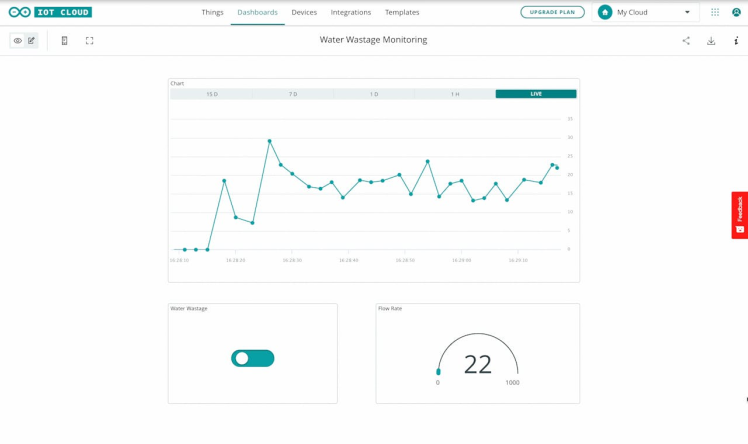Screen dimensions: 748x444
Task: Open fullscreen mode icon
Action: coord(89,41)
